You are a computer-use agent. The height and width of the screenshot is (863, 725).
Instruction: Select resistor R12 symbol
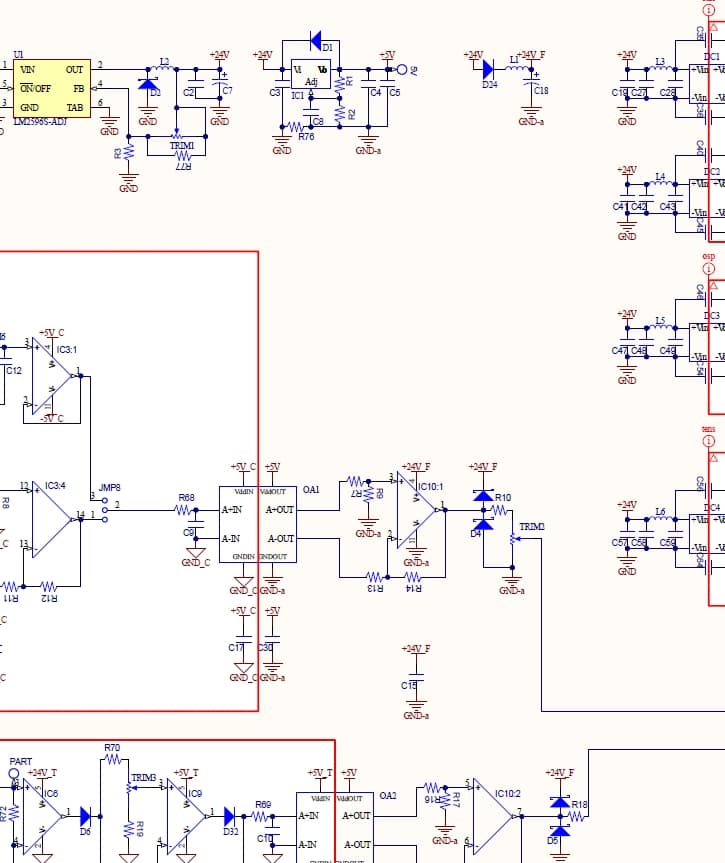tap(48, 587)
